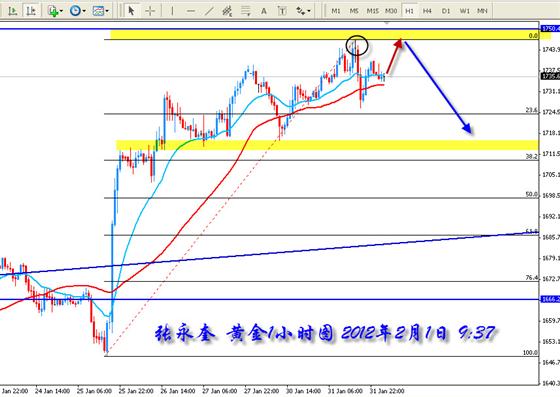Select the MN monthly timeframe
This screenshot has height=397, width=560.
[x=482, y=11]
